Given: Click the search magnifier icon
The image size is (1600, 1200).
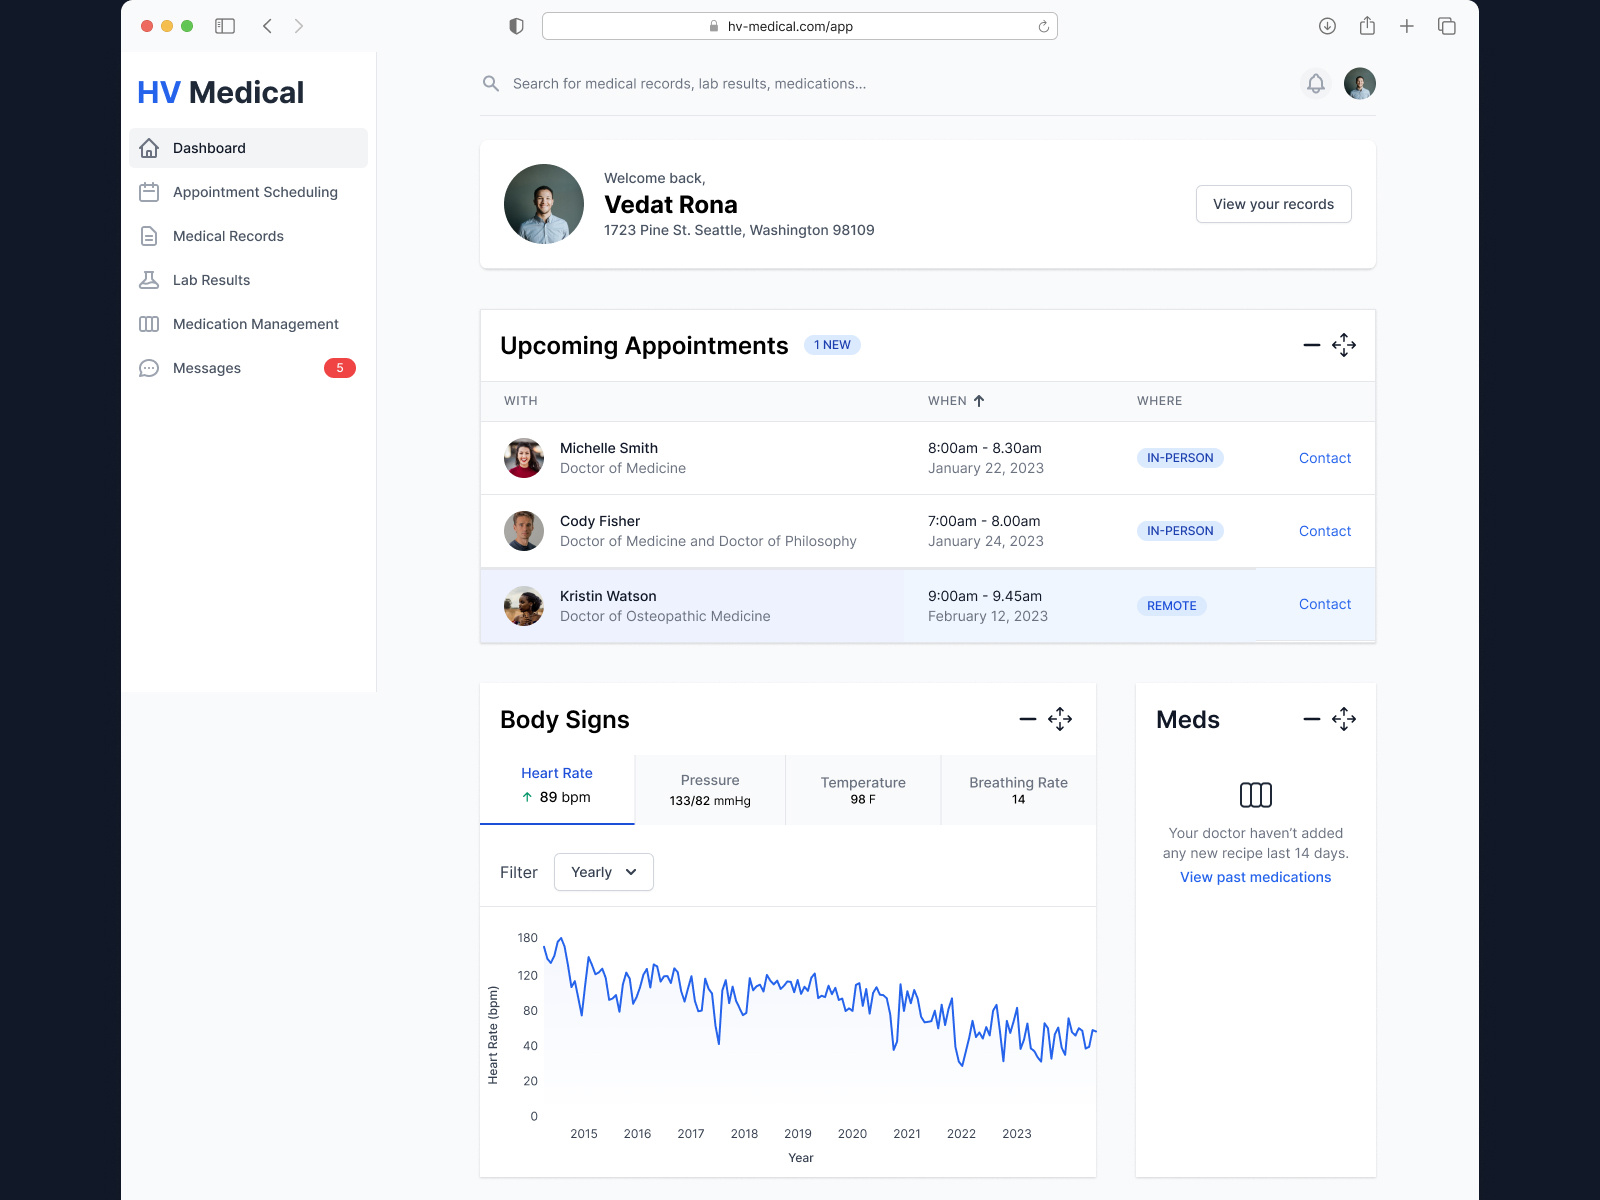Looking at the screenshot, I should [x=491, y=84].
